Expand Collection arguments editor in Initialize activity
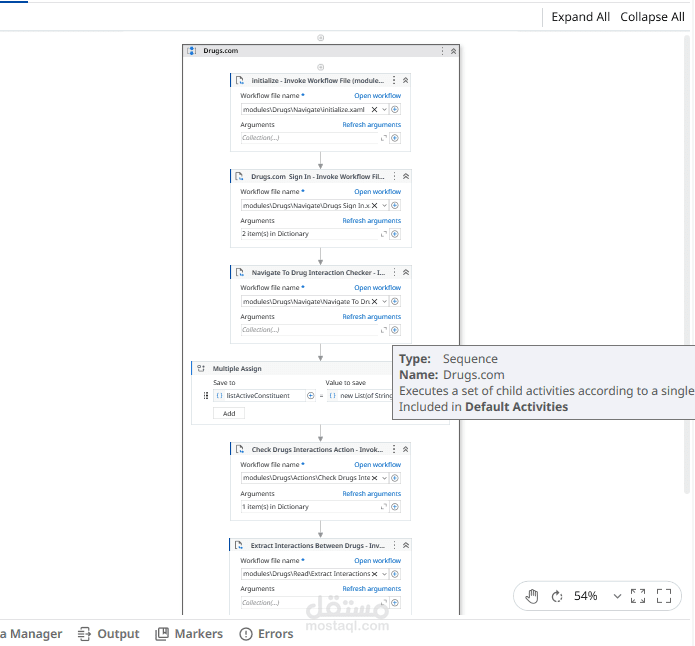 [384, 138]
